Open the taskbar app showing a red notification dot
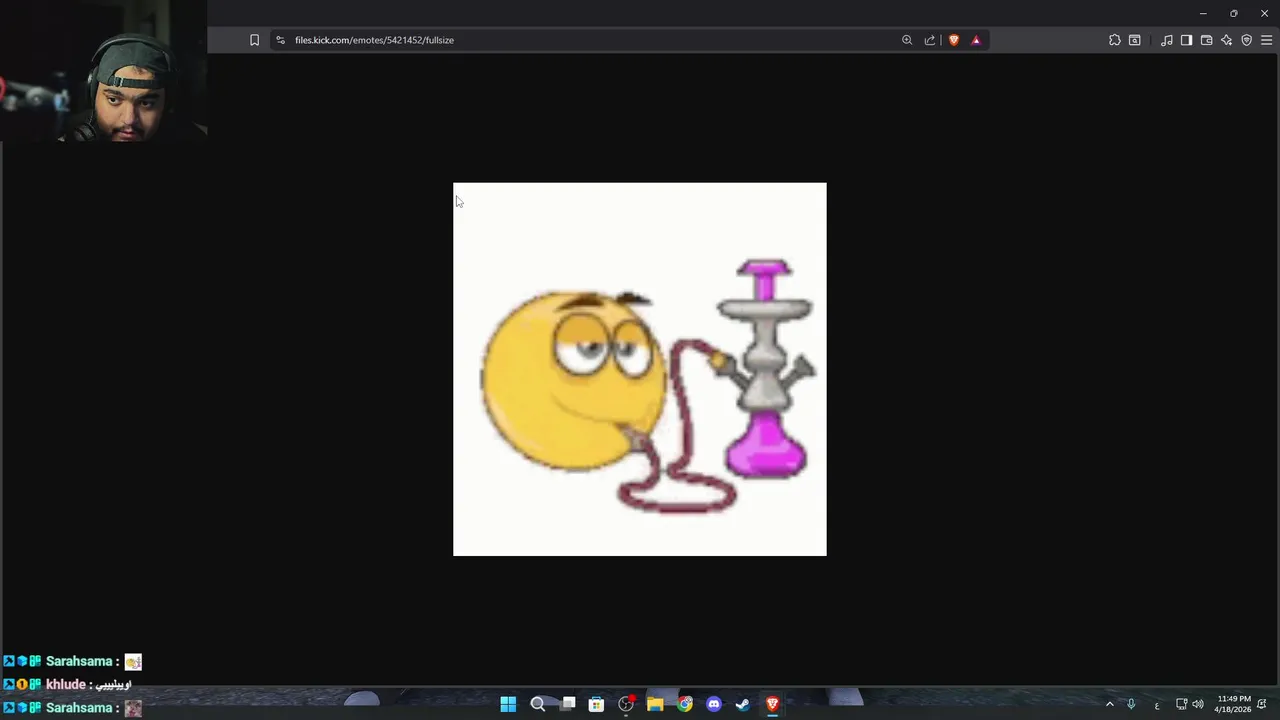The height and width of the screenshot is (720, 1280). 626,704
